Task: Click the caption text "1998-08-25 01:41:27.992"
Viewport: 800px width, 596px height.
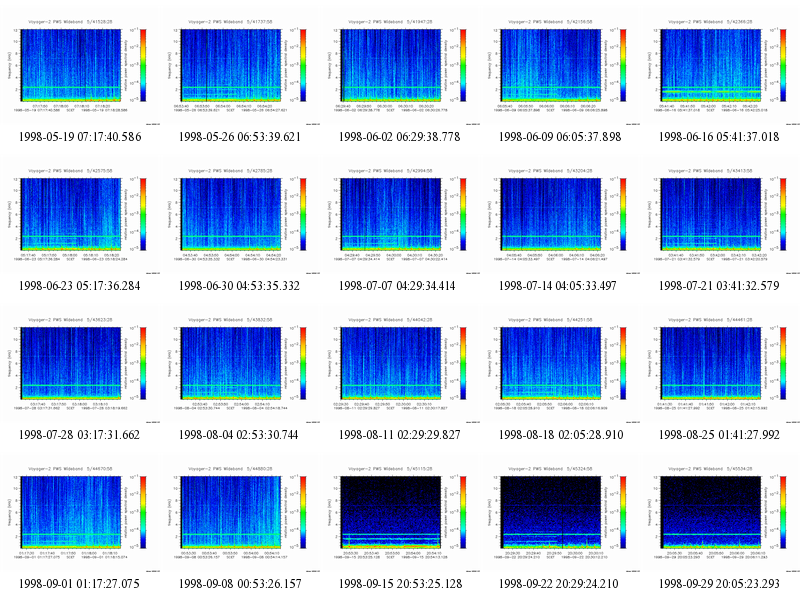Action: click(719, 435)
